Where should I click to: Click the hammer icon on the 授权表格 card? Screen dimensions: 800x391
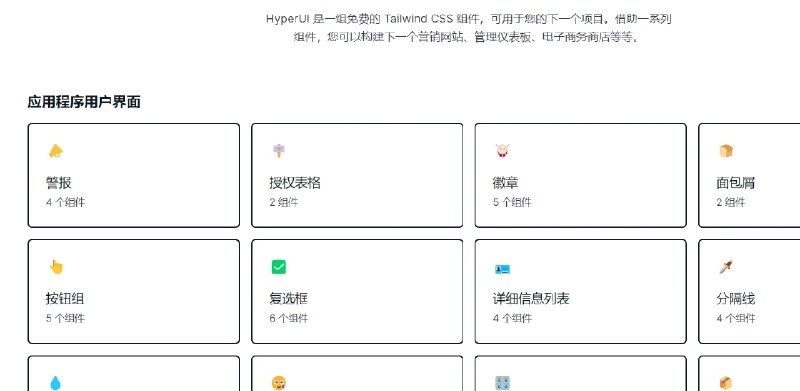(279, 151)
